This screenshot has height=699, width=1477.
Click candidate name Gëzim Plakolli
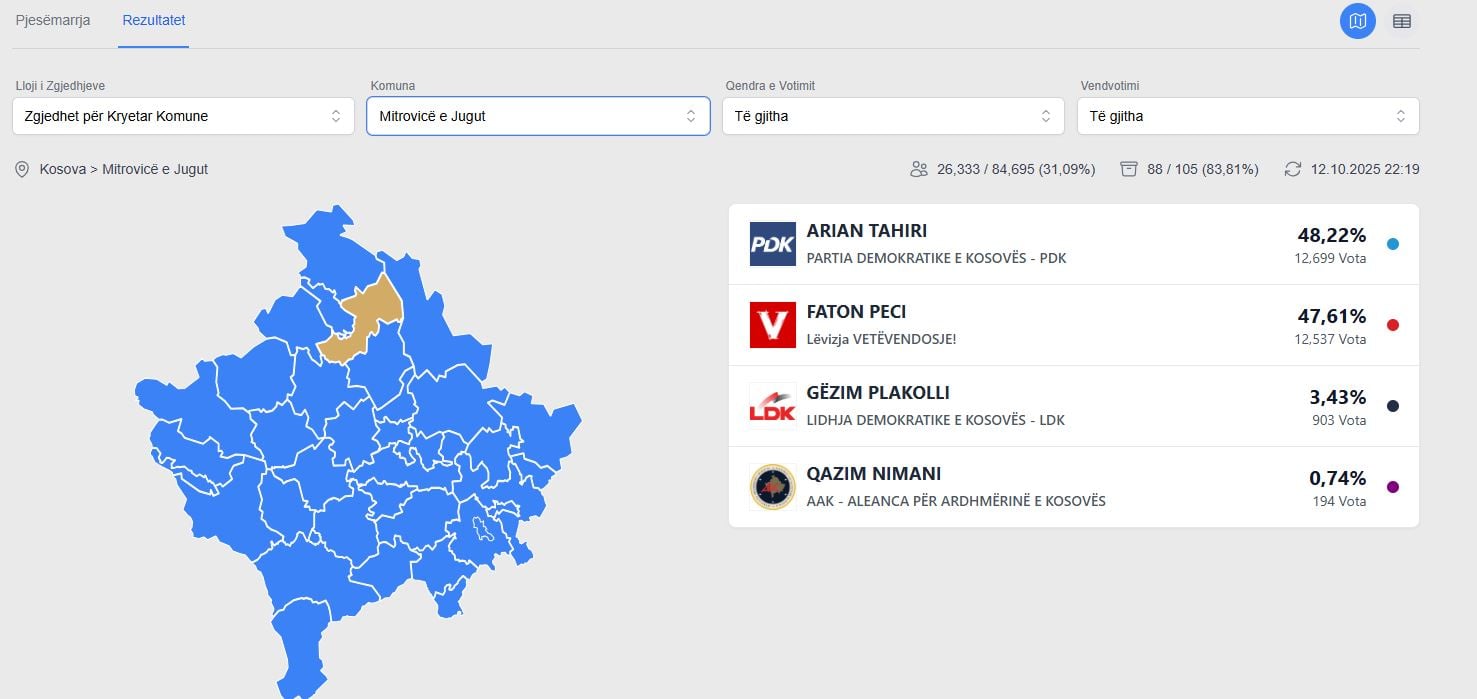pyautogui.click(x=878, y=393)
